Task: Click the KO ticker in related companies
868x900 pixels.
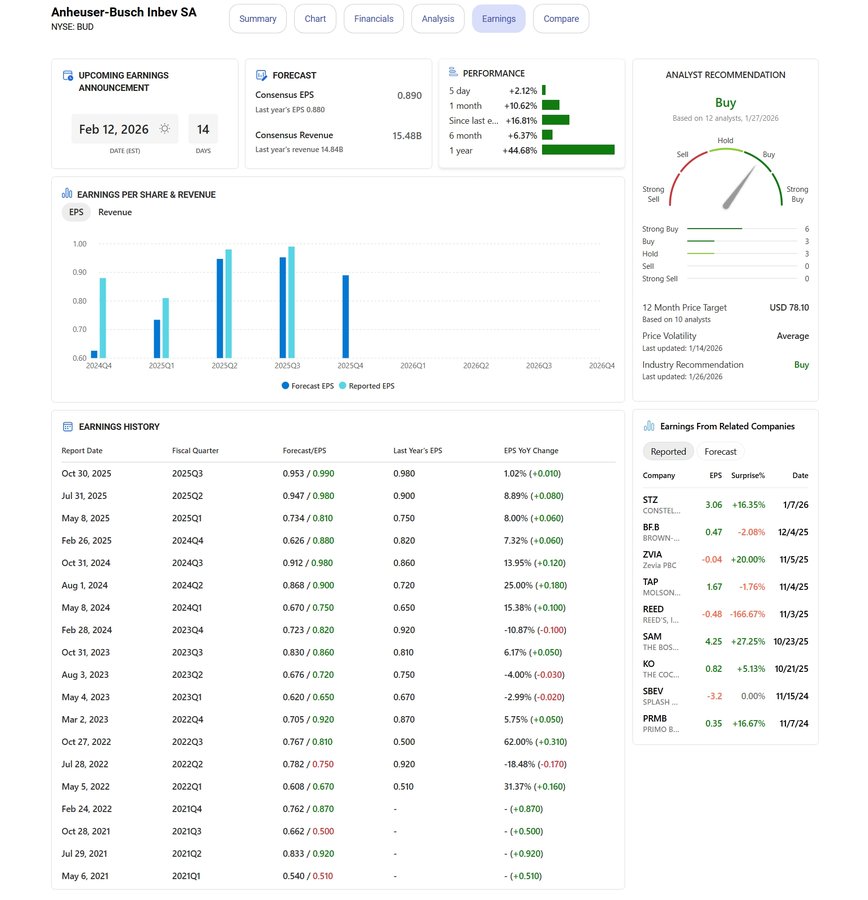Action: pos(650,664)
